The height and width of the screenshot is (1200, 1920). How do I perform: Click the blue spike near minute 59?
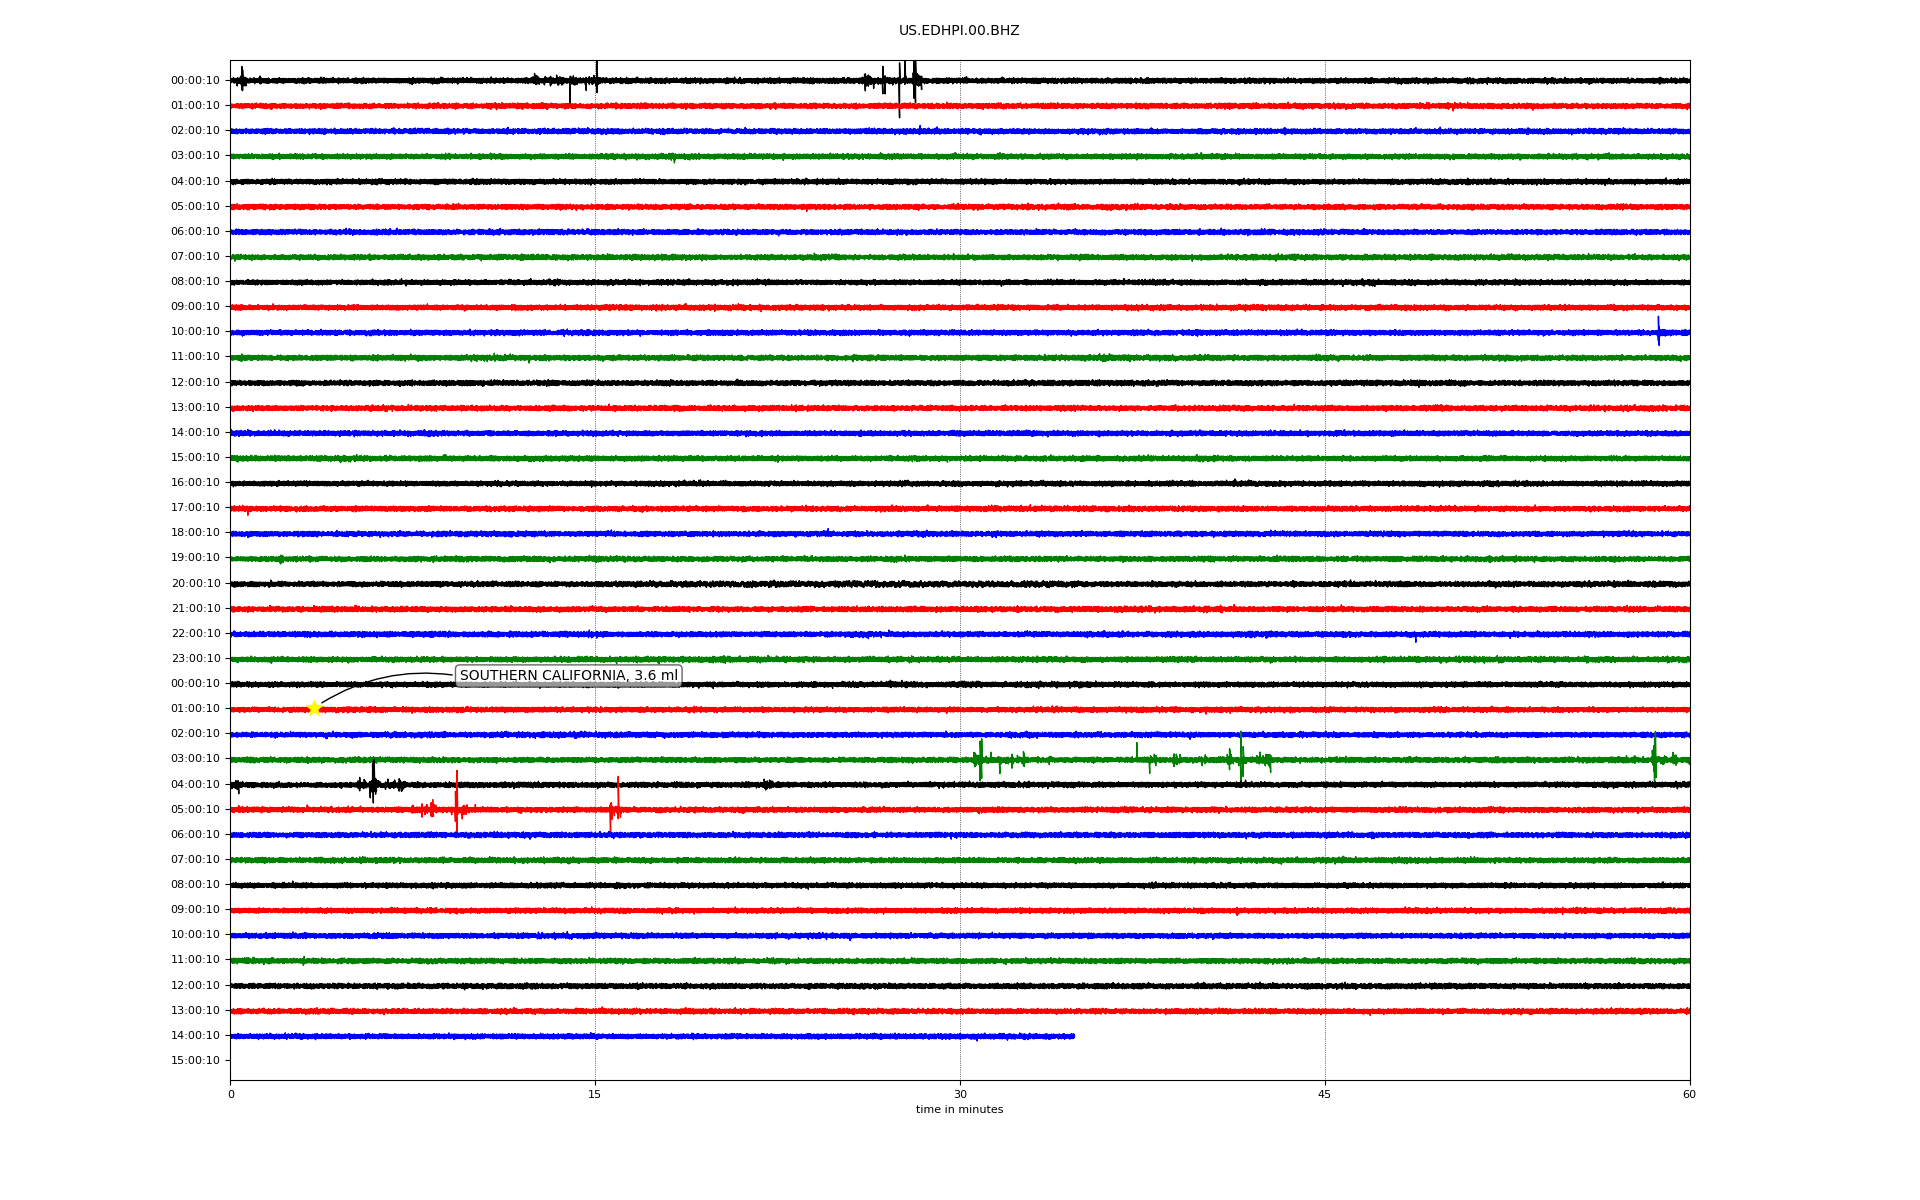1658,331
